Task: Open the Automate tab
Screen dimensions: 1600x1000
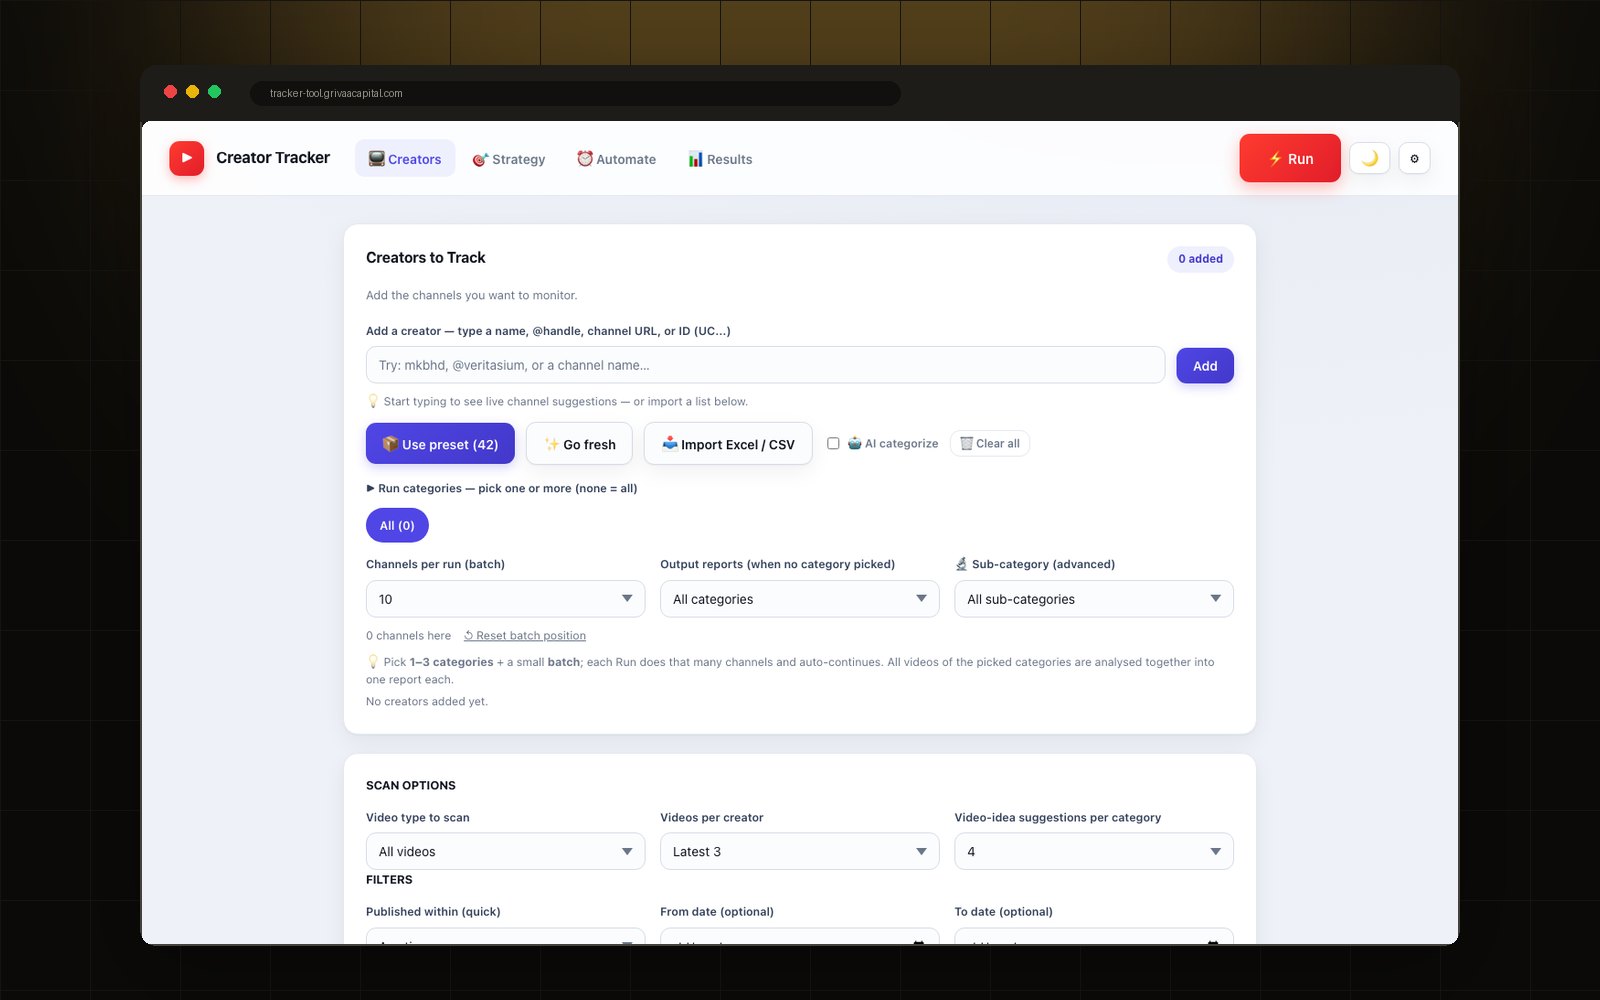Action: (616, 159)
